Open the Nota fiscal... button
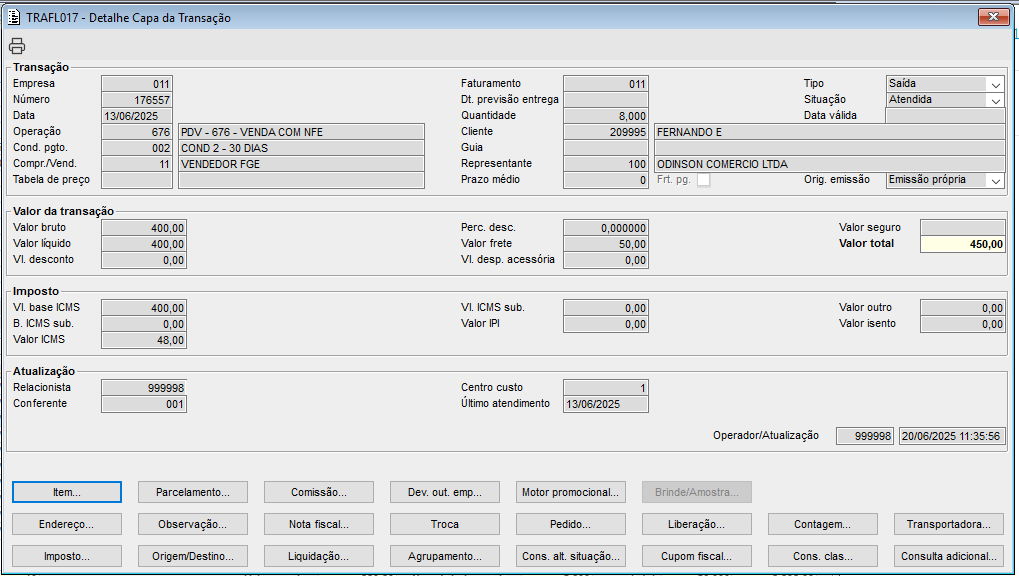1019x576 pixels. pos(319,524)
